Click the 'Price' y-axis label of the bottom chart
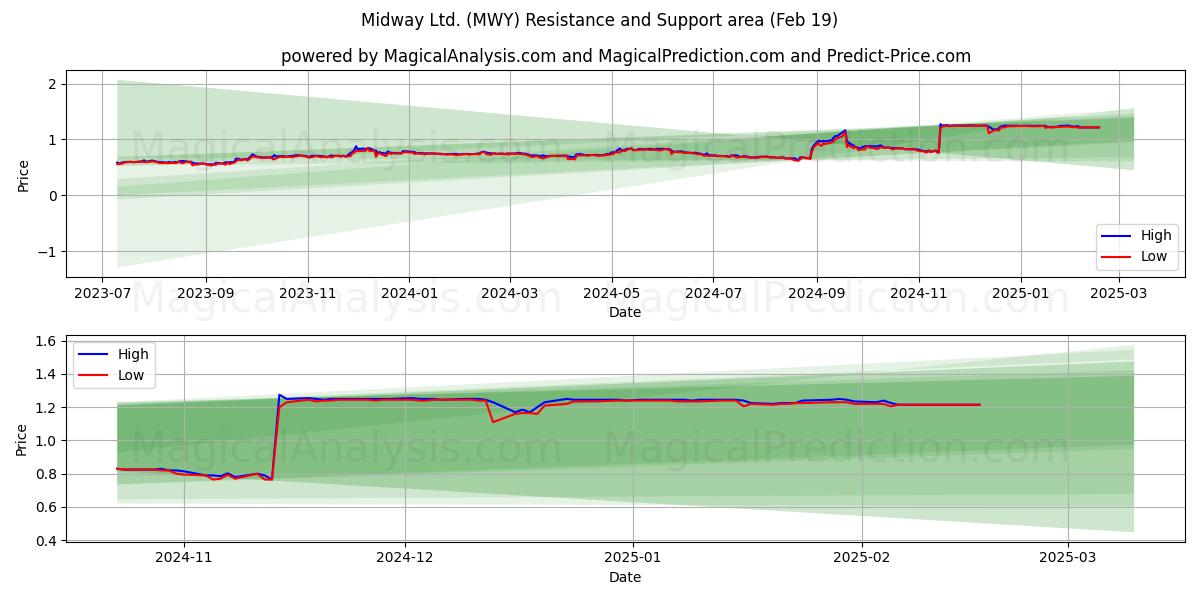Image resolution: width=1200 pixels, height=600 pixels. click(x=23, y=439)
